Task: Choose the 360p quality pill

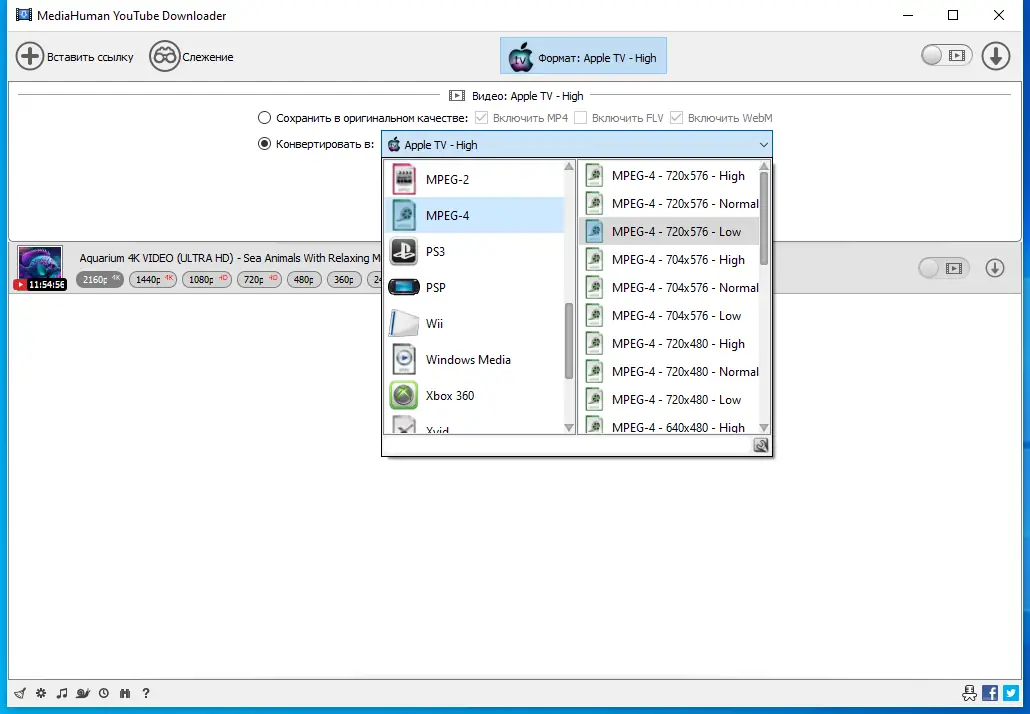Action: pyautogui.click(x=344, y=279)
